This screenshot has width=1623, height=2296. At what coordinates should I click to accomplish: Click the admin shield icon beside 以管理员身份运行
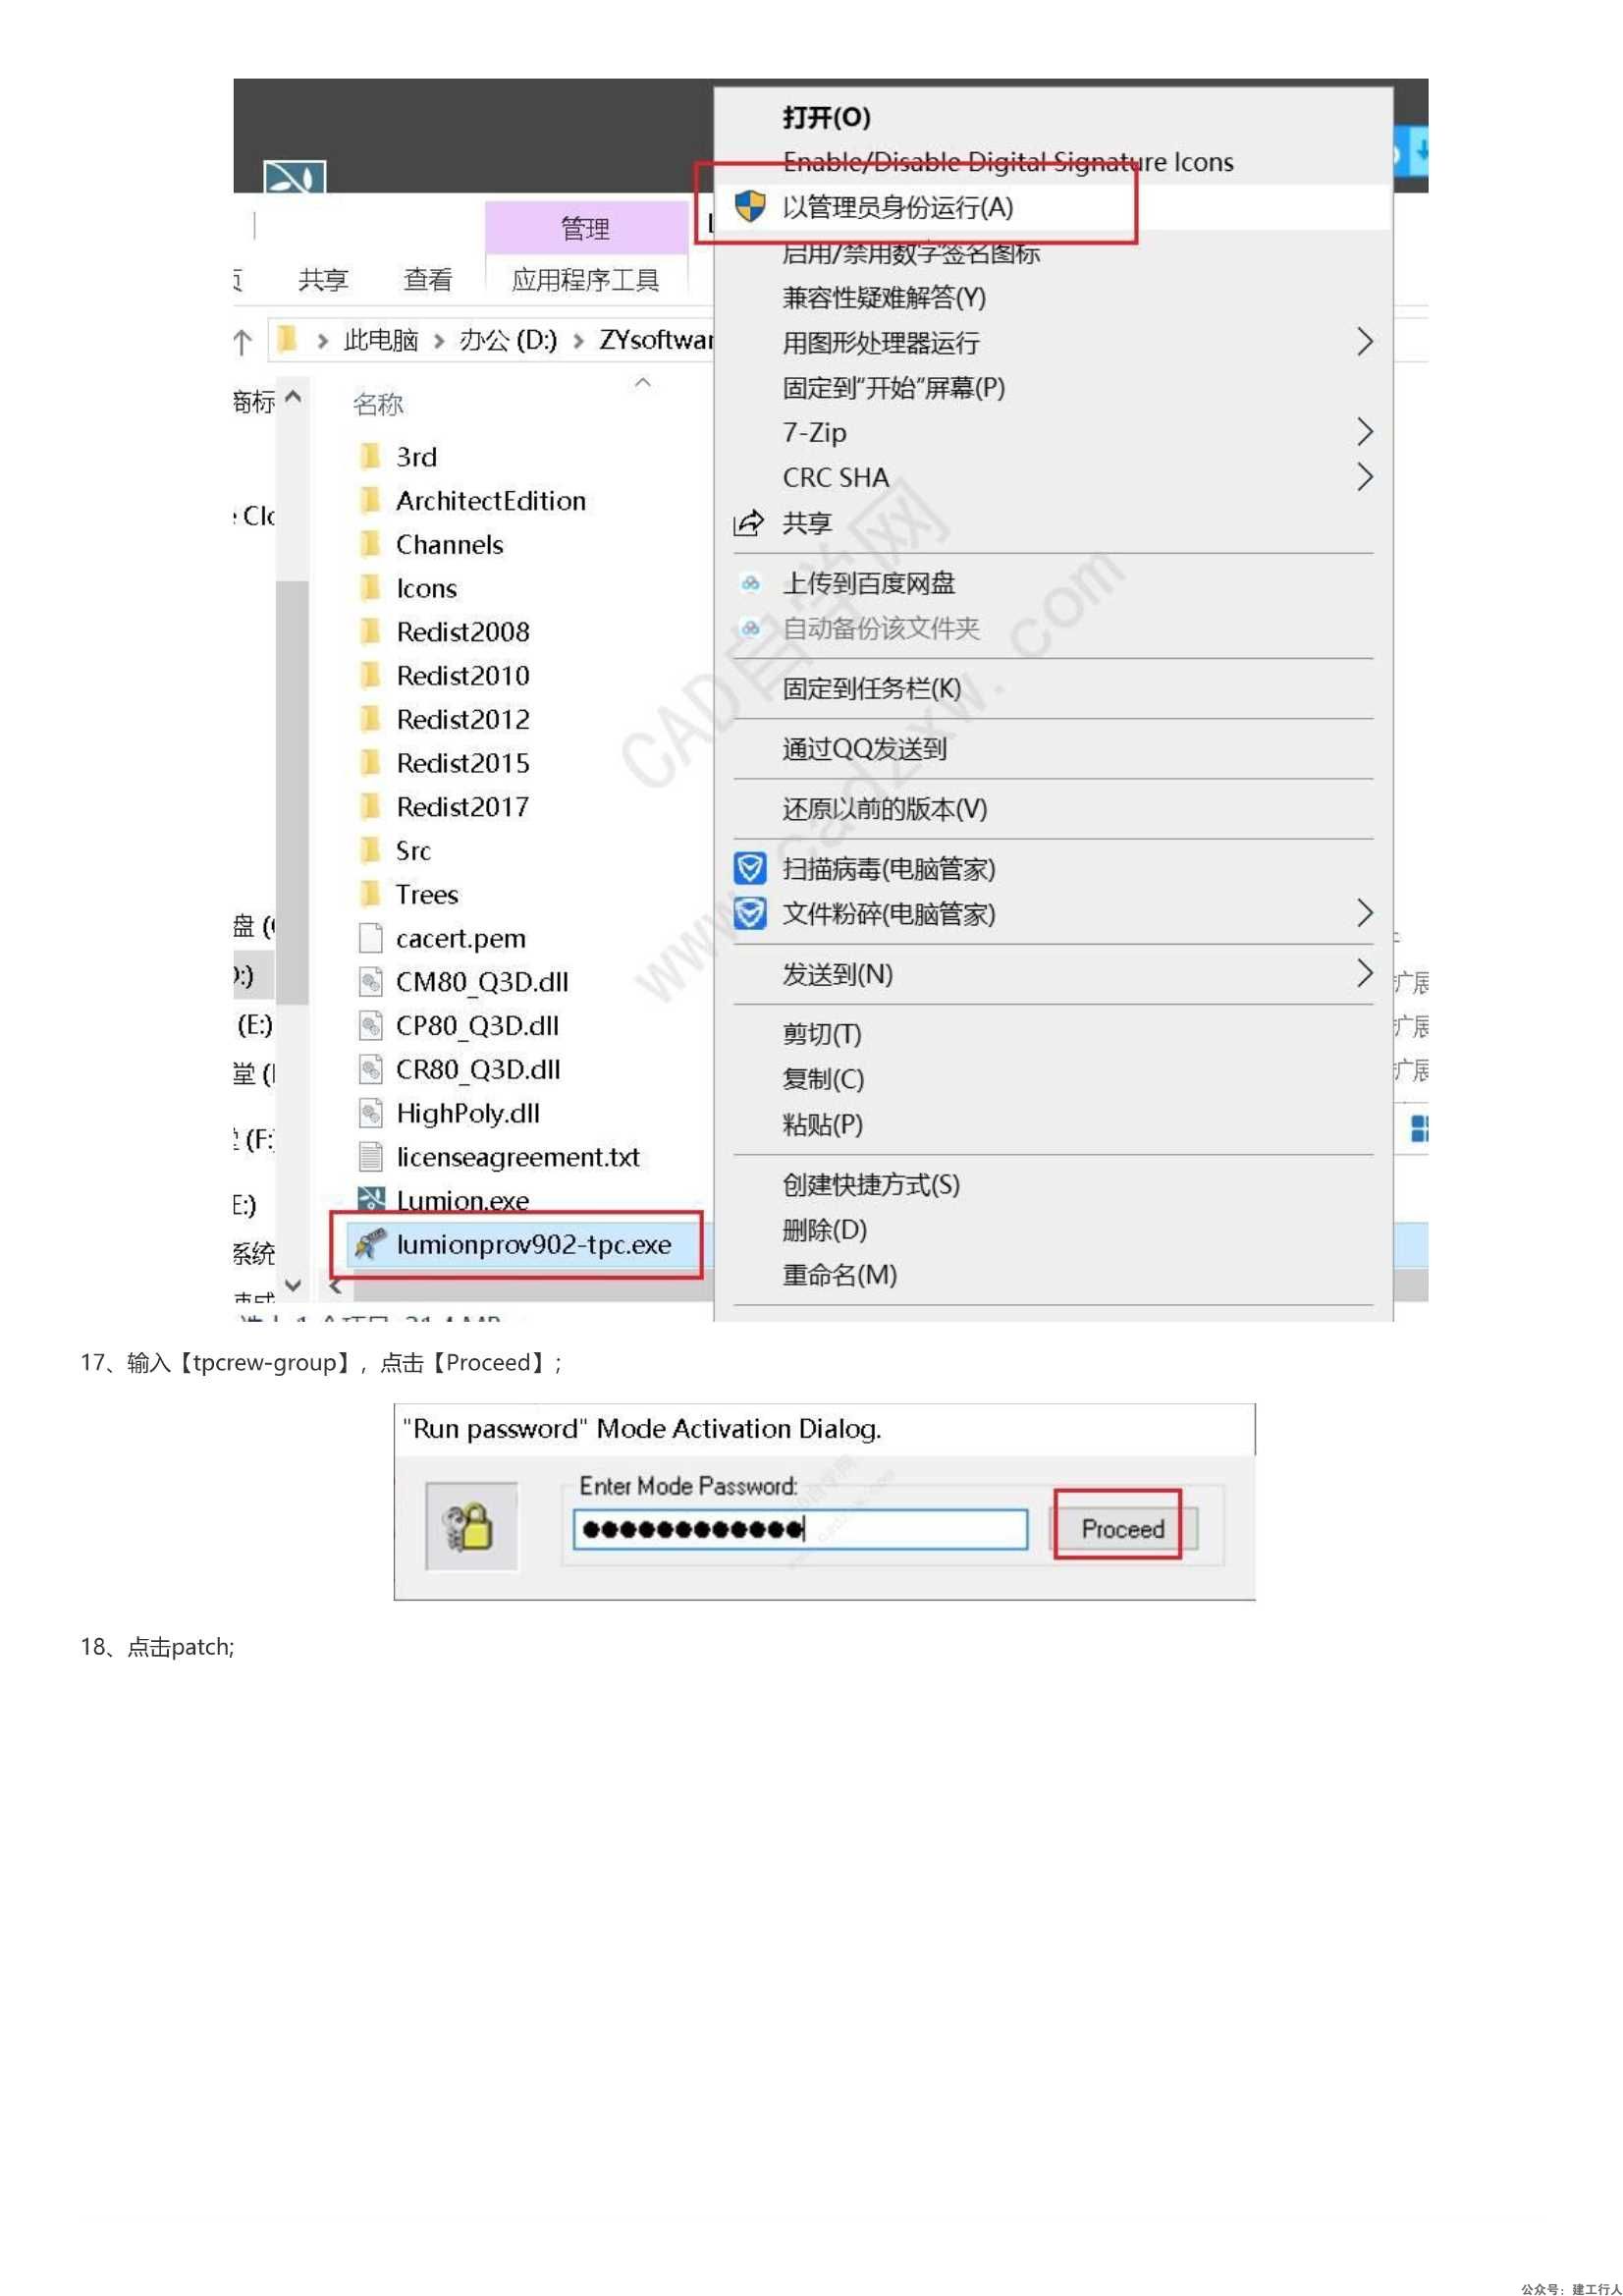[x=750, y=207]
